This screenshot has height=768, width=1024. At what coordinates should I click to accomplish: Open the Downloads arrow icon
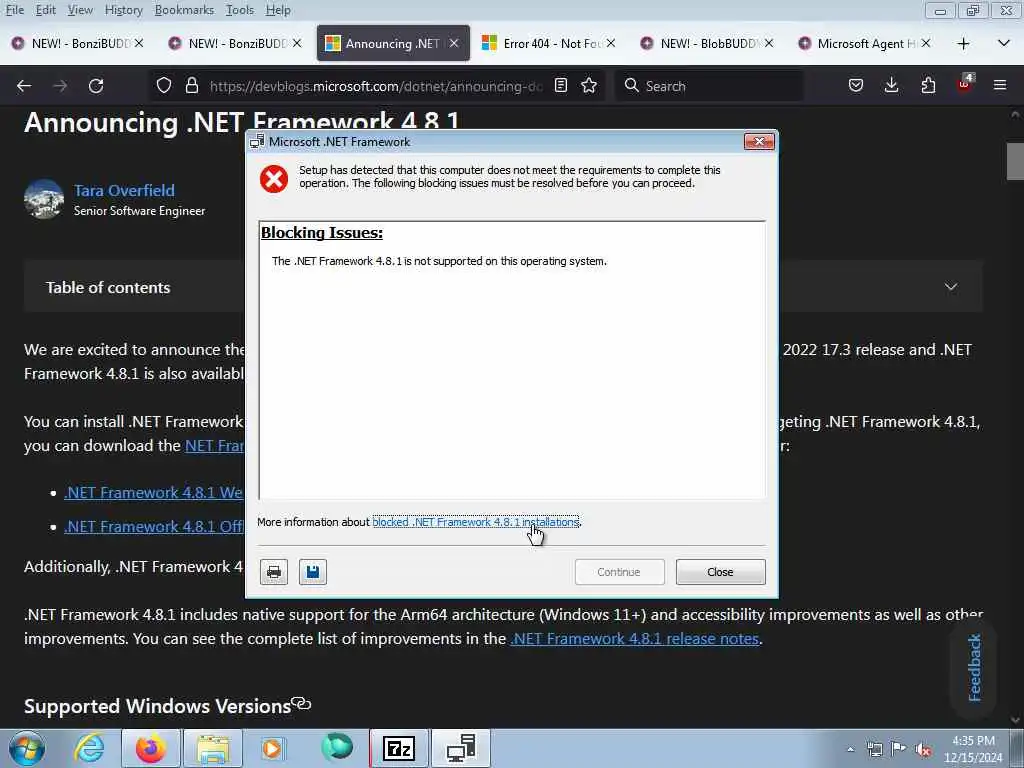coord(891,86)
